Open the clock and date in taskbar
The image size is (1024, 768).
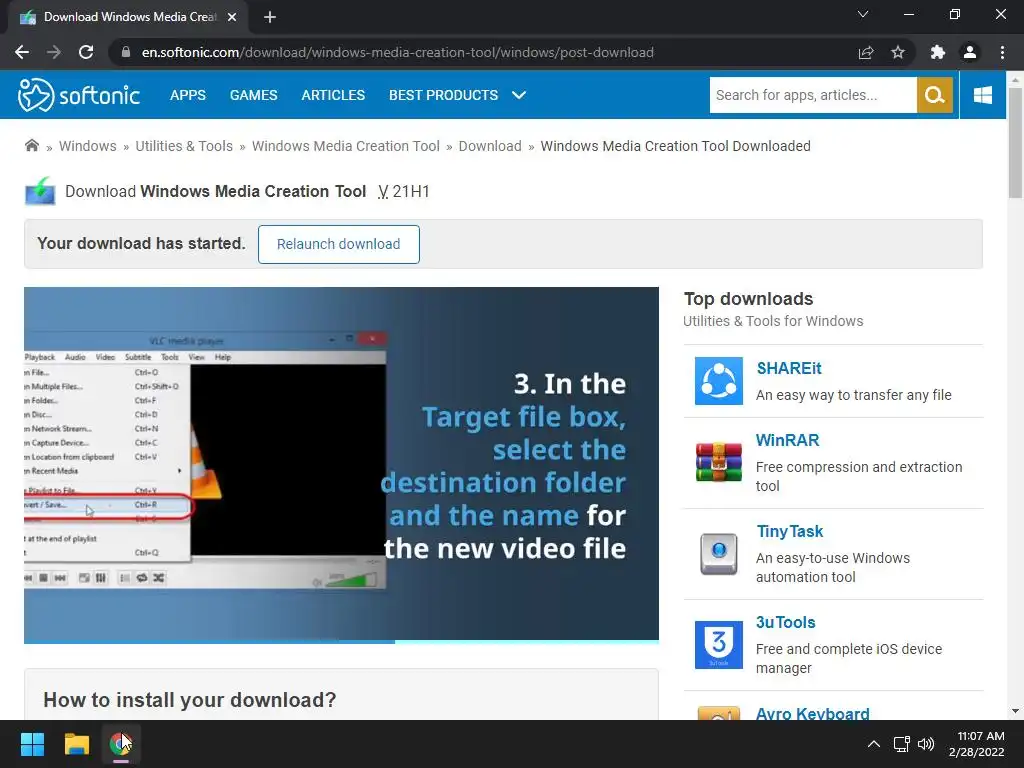(976, 744)
